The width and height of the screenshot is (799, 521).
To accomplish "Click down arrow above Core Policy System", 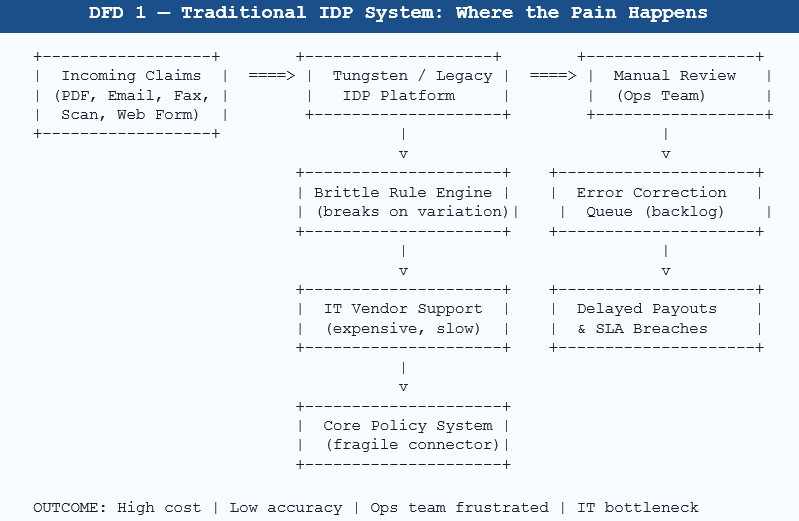I will point(403,377).
